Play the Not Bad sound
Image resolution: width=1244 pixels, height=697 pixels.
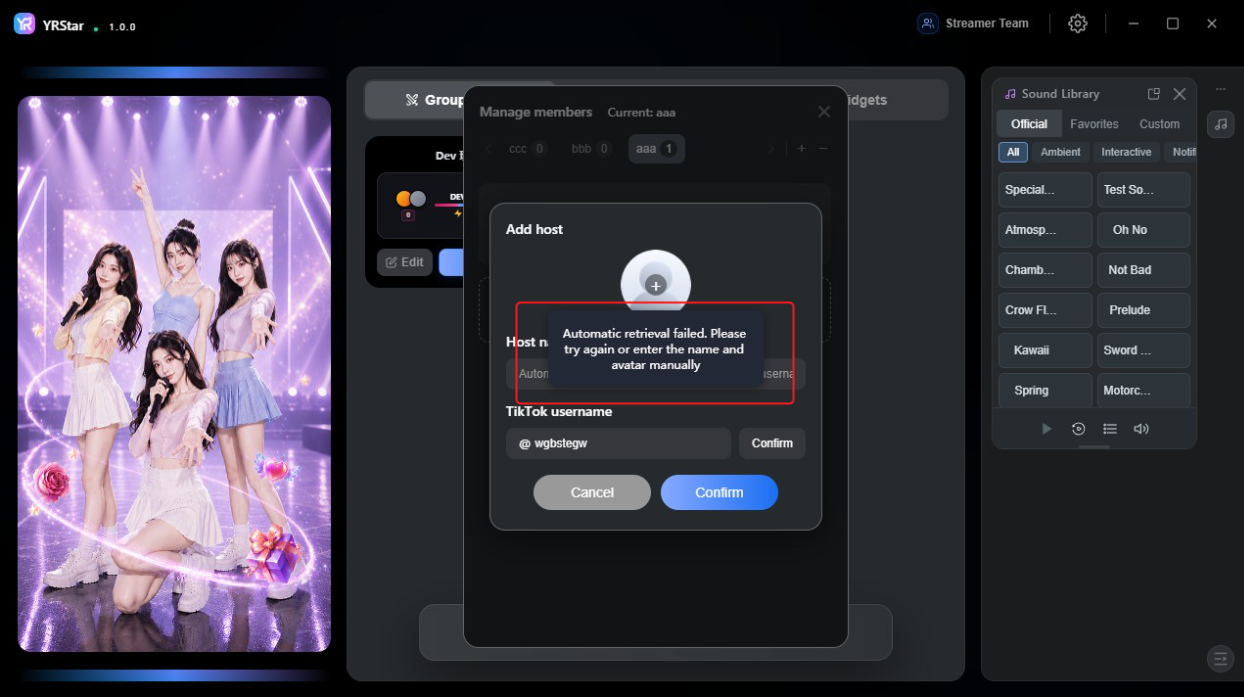pyautogui.click(x=1144, y=270)
